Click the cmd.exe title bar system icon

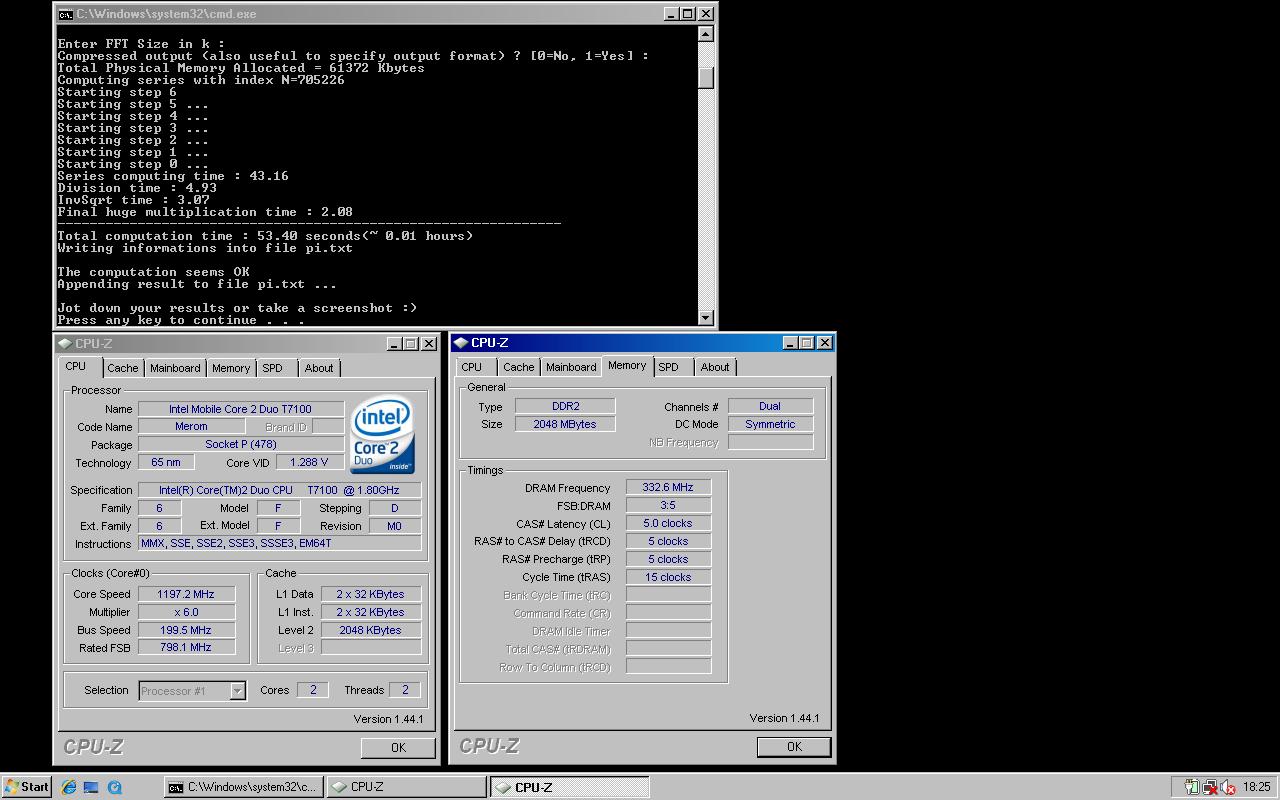pos(65,14)
